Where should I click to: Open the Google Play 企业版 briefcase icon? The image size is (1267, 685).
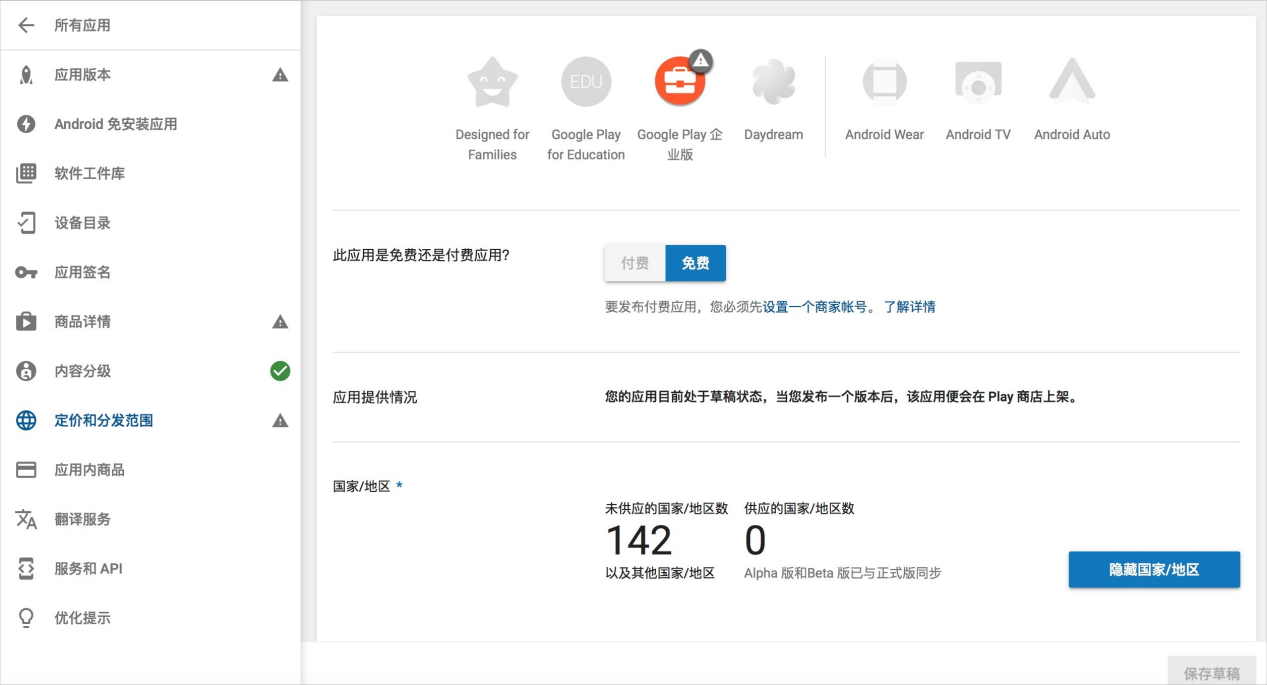(x=680, y=82)
